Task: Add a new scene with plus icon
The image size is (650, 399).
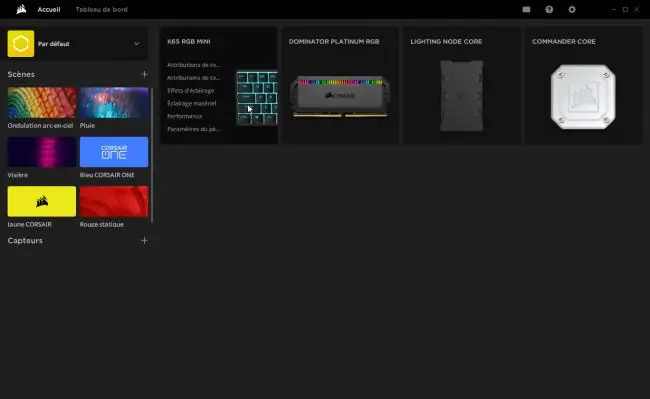Action: click(144, 74)
